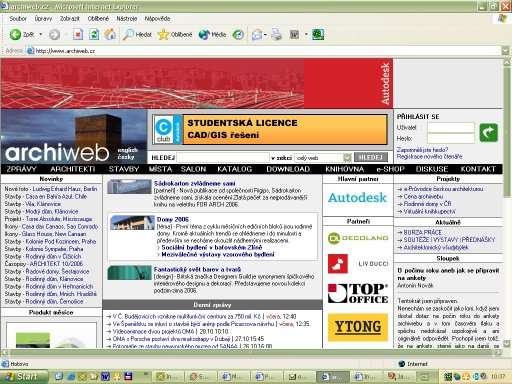Expand the search scope combo box

pyautogui.click(x=347, y=157)
